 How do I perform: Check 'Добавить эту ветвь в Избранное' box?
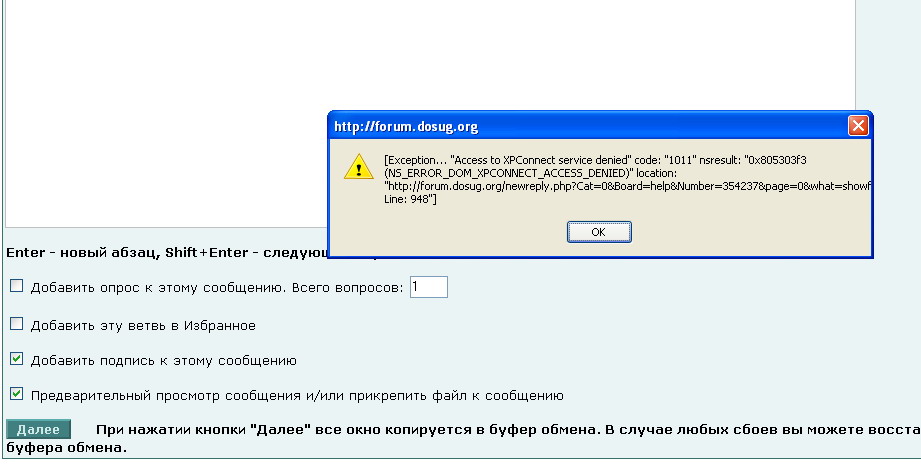[x=16, y=324]
